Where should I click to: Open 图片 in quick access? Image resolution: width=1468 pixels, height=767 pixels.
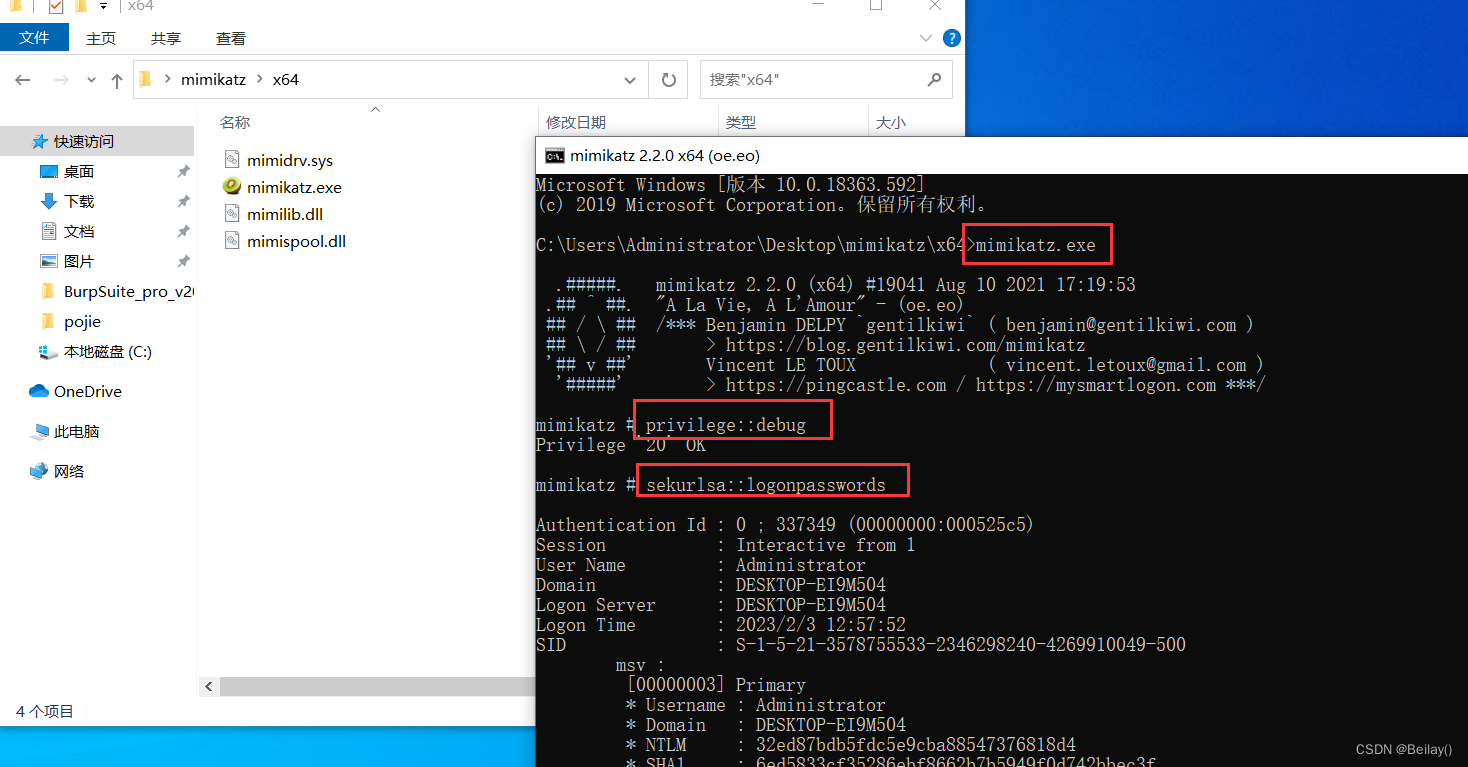[79, 261]
